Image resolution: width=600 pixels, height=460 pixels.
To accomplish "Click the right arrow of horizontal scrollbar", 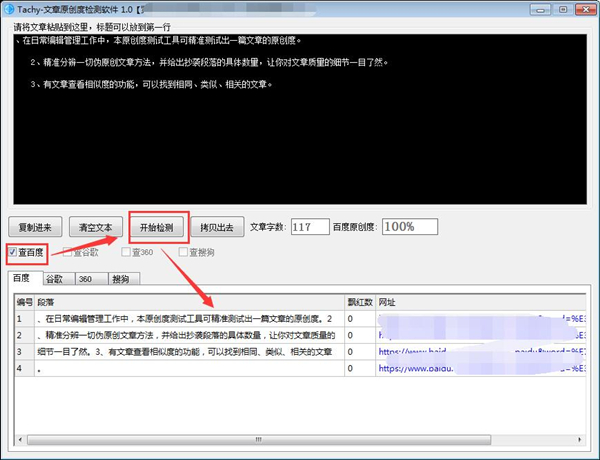I will pos(579,441).
